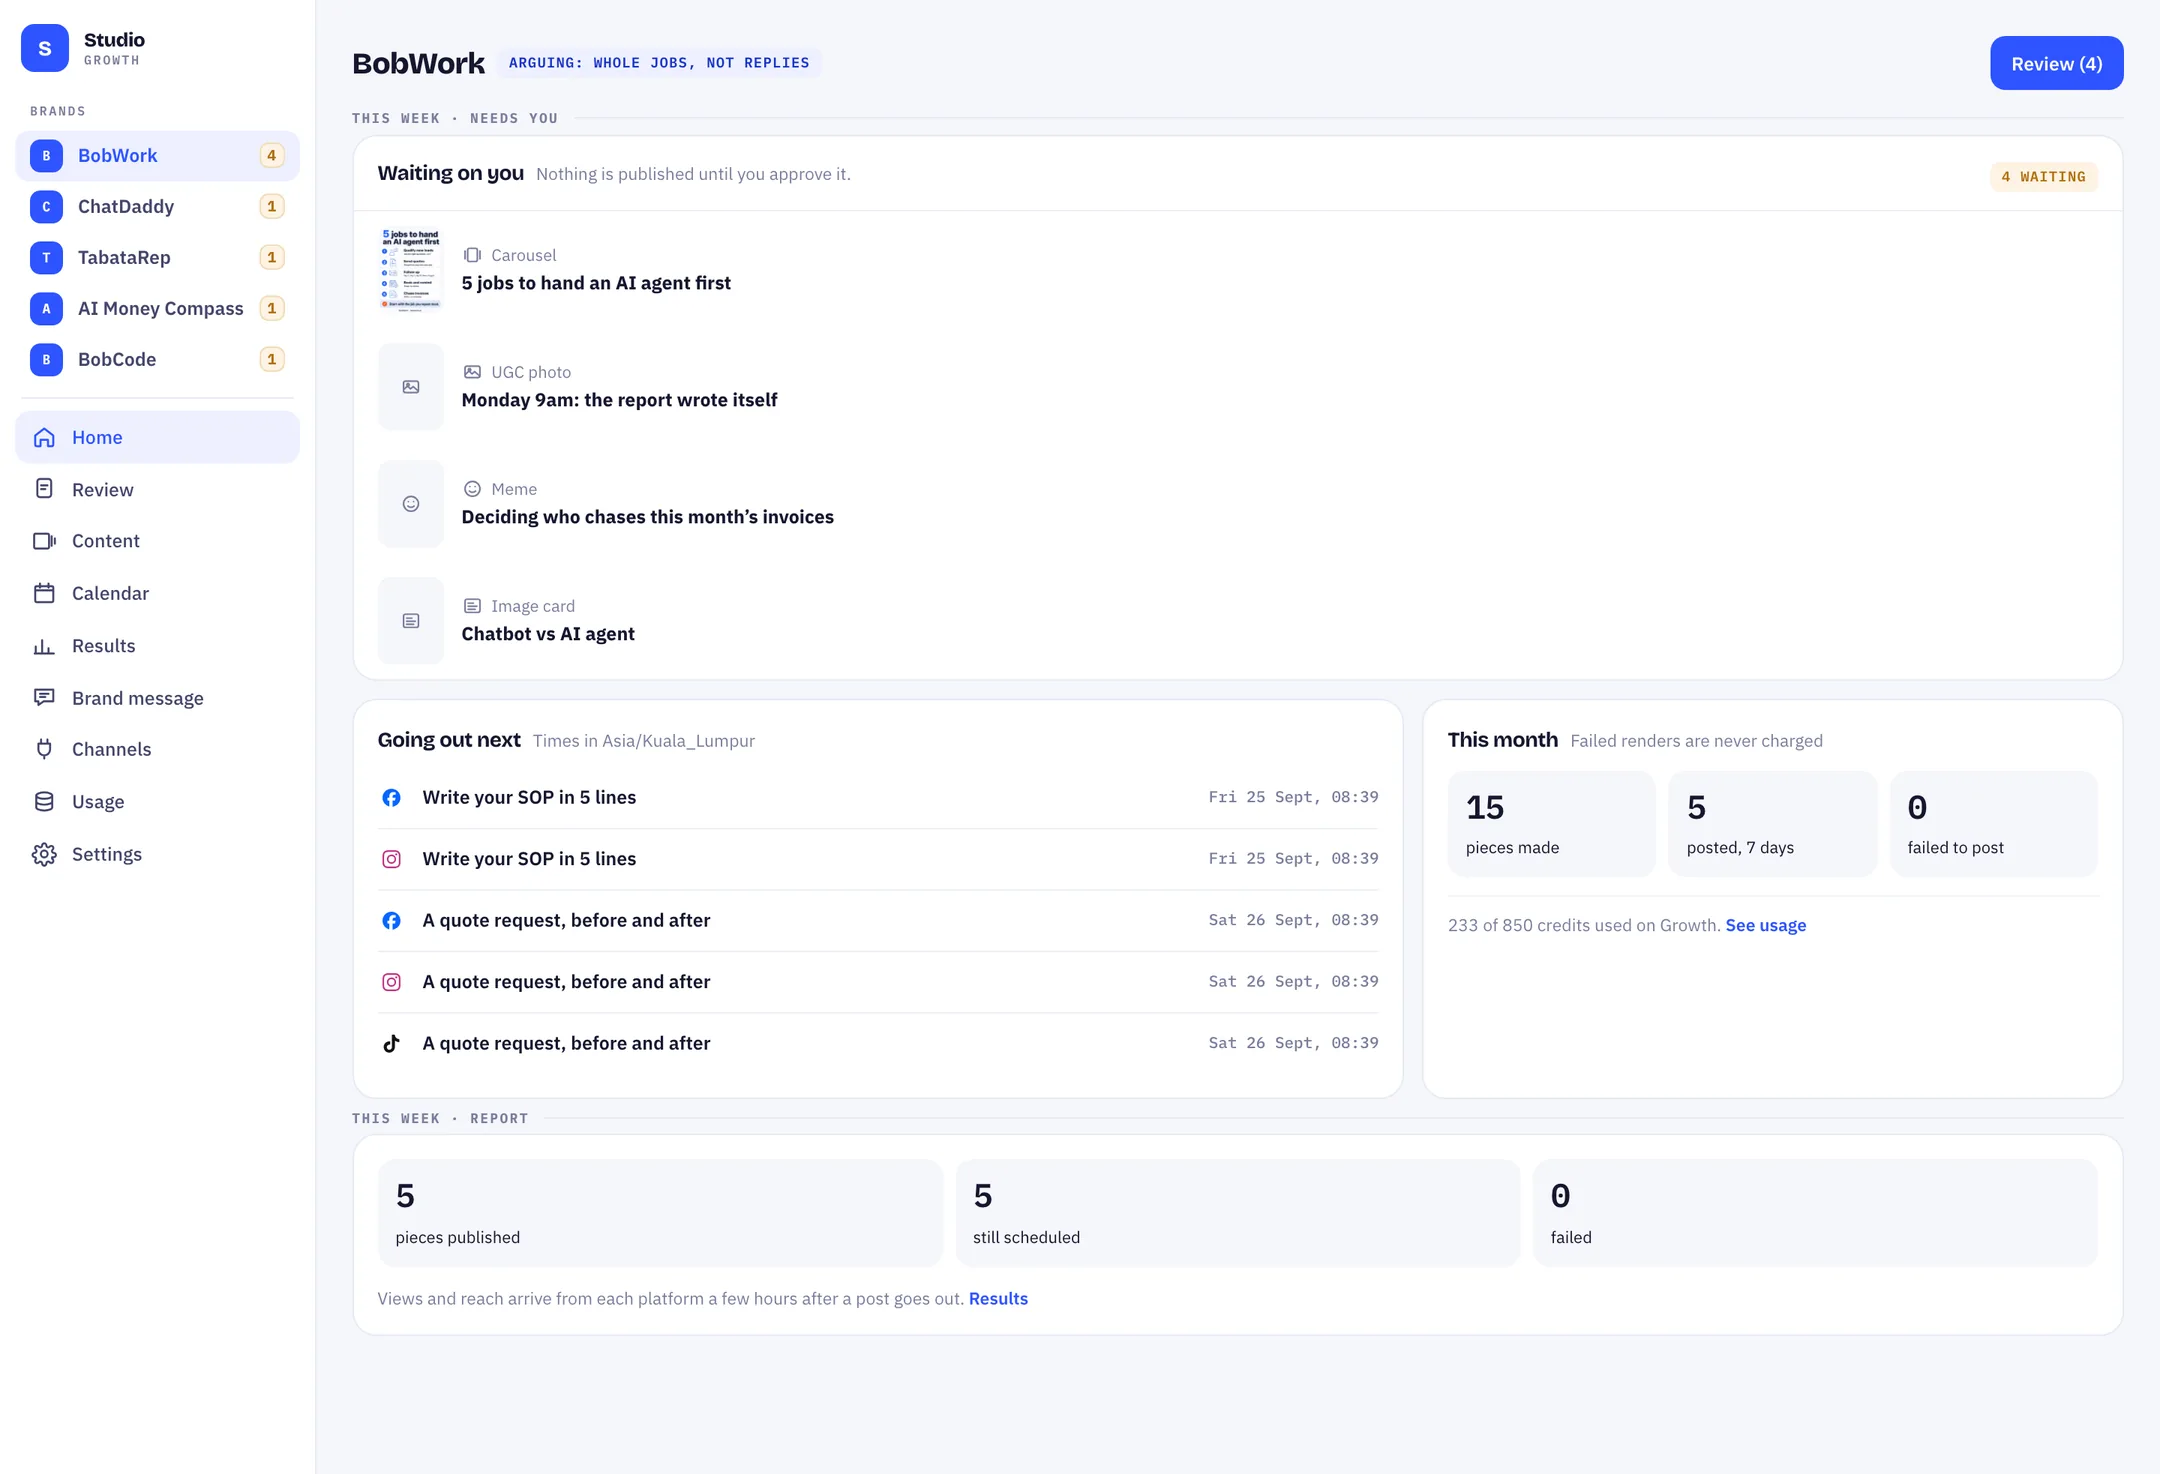The height and width of the screenshot is (1474, 2160).
Task: Click the Review (4) button
Action: click(x=2056, y=63)
